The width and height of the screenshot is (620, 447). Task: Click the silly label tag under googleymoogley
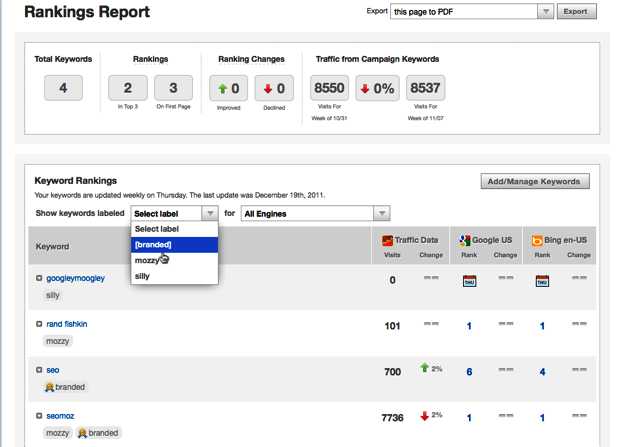[x=53, y=295]
